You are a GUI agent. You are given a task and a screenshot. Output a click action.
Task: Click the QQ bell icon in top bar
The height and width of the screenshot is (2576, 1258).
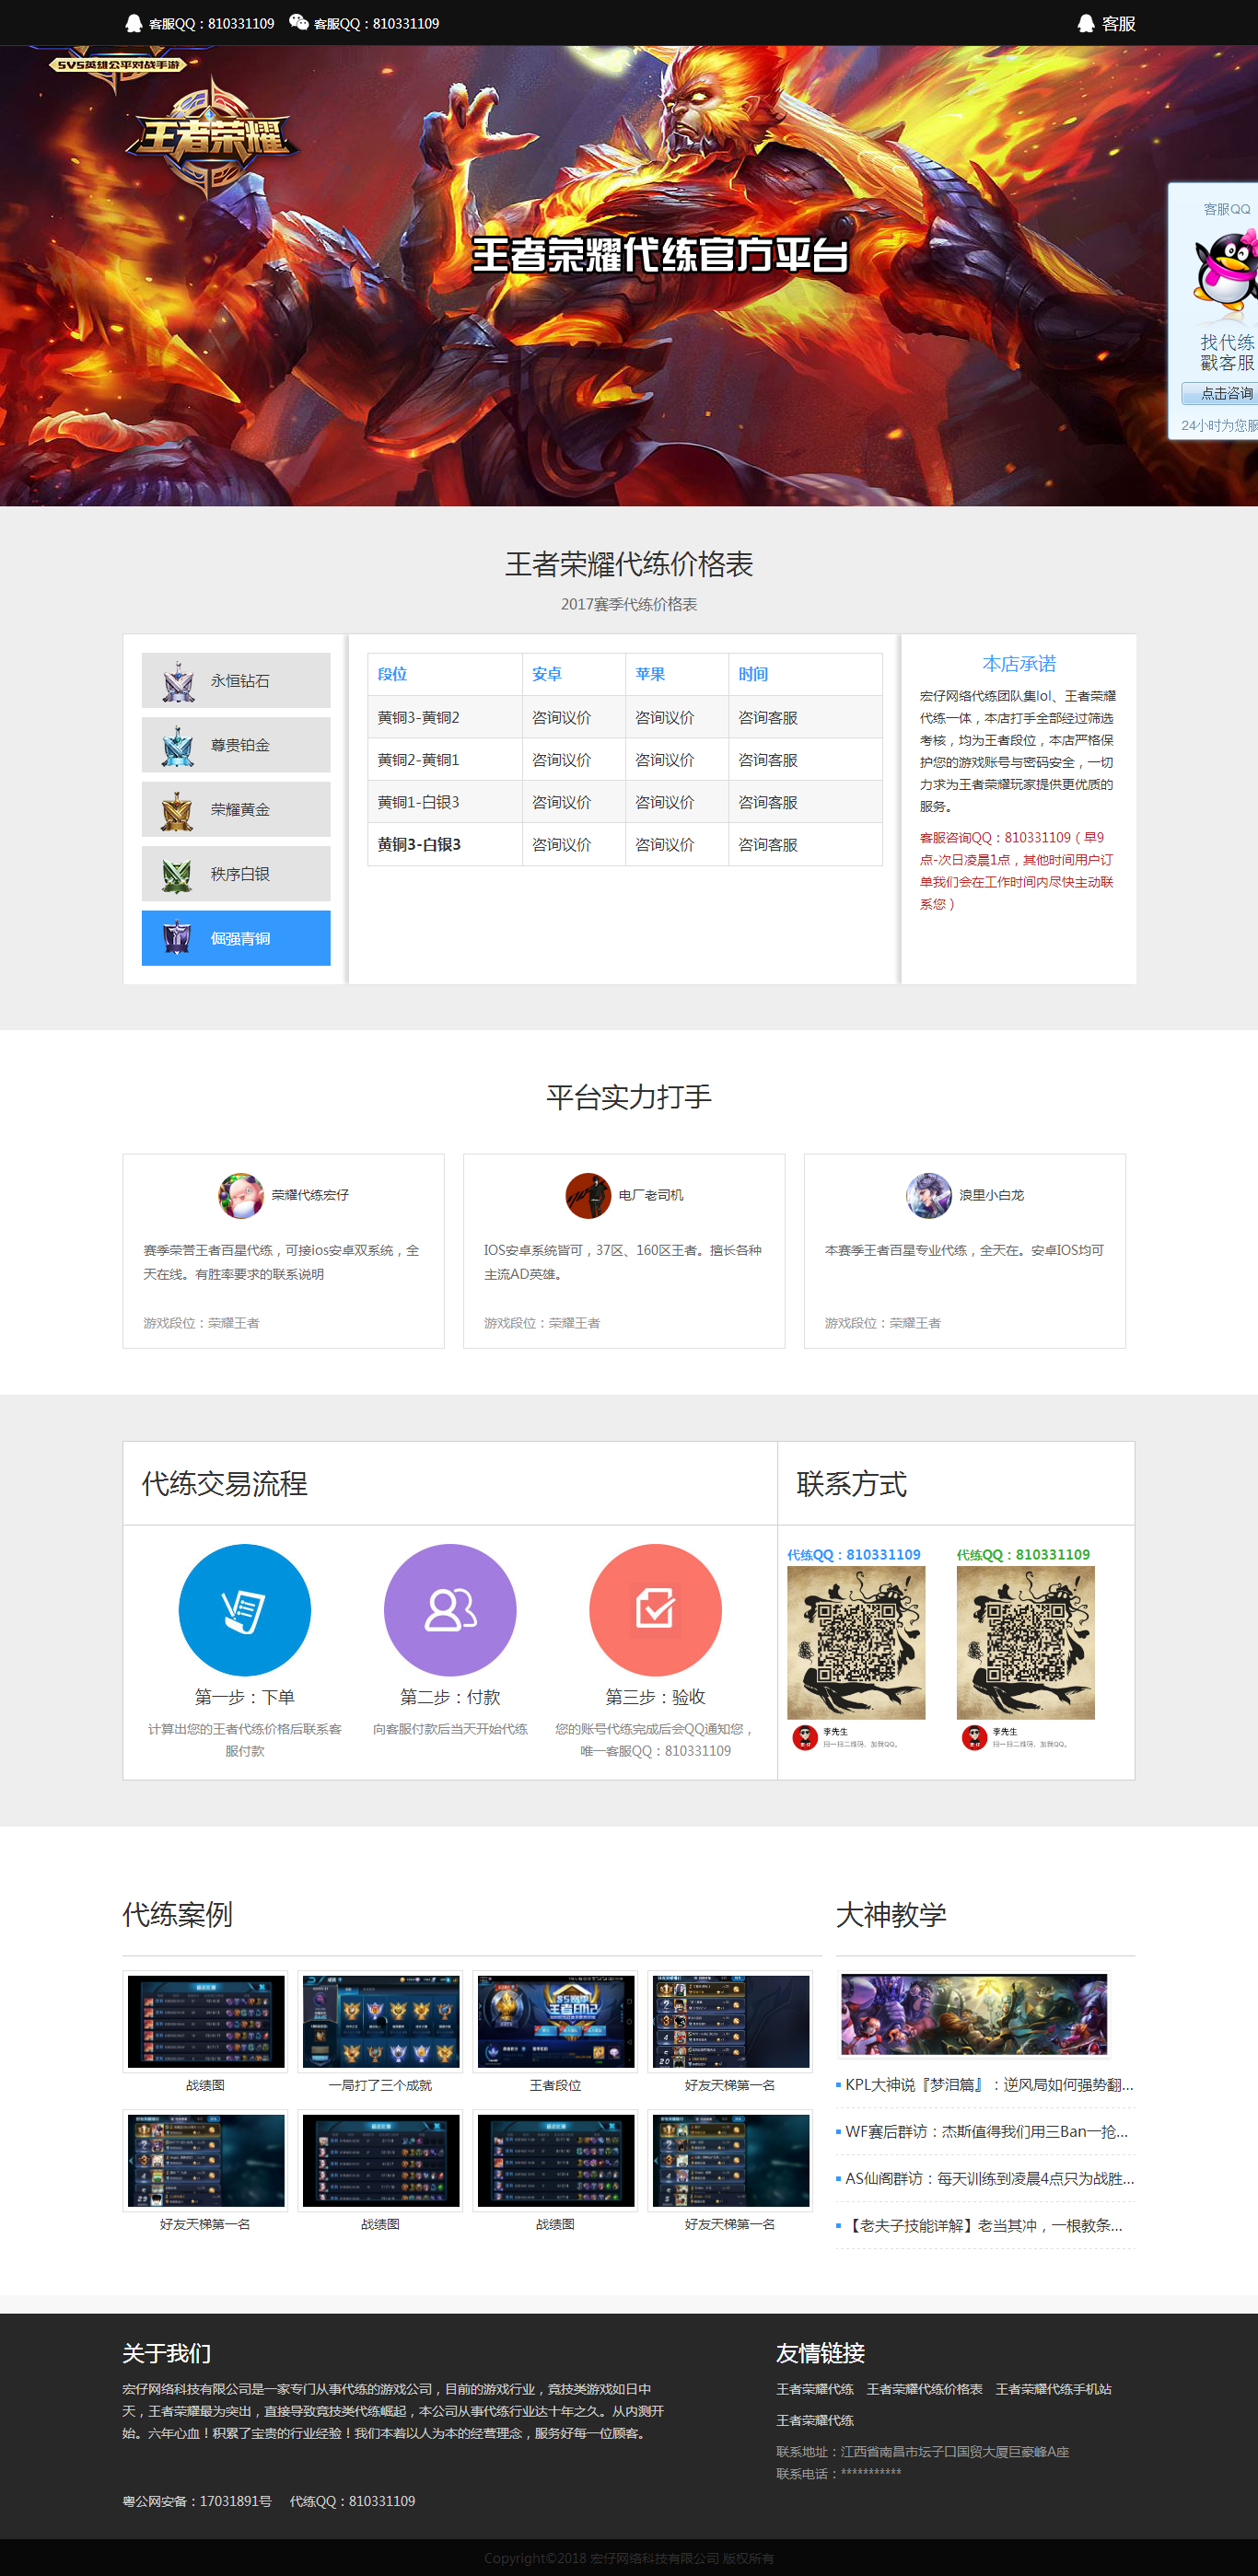pos(133,23)
